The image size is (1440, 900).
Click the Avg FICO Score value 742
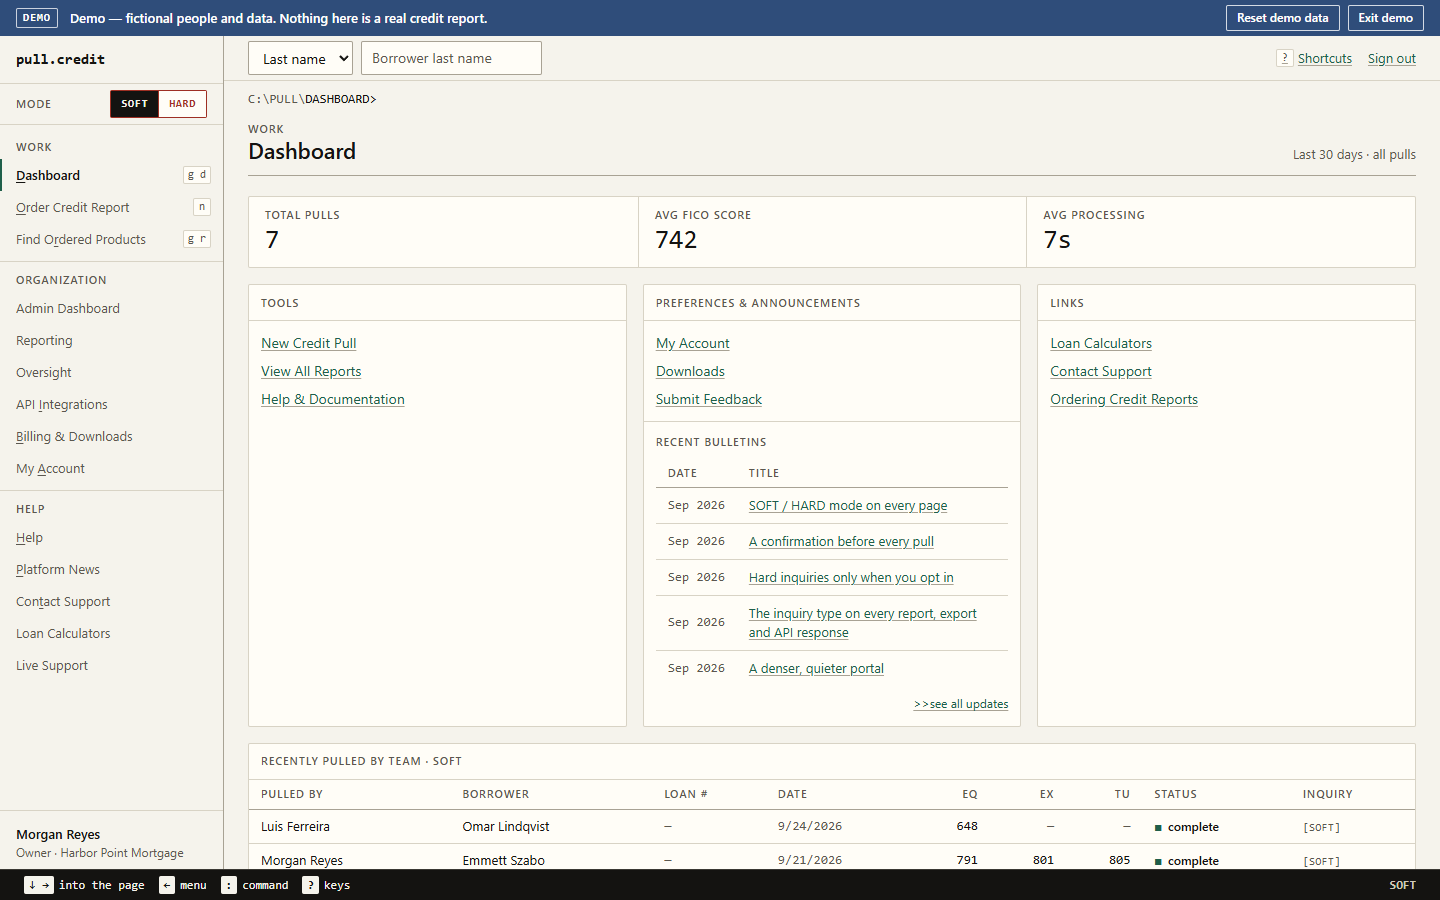[676, 240]
